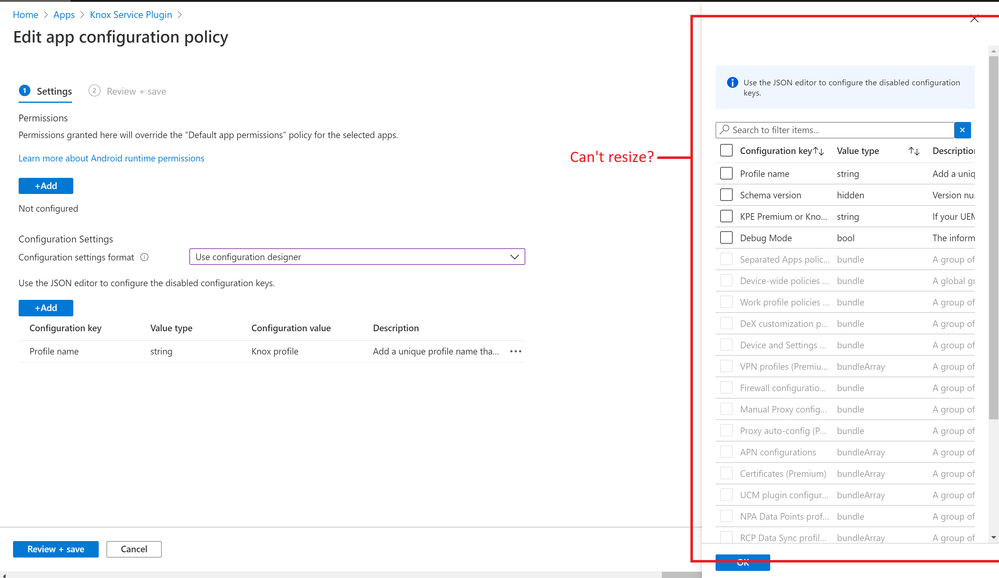Click the Search to filter items field
Screen dimensions: 999x578
(x=835, y=130)
